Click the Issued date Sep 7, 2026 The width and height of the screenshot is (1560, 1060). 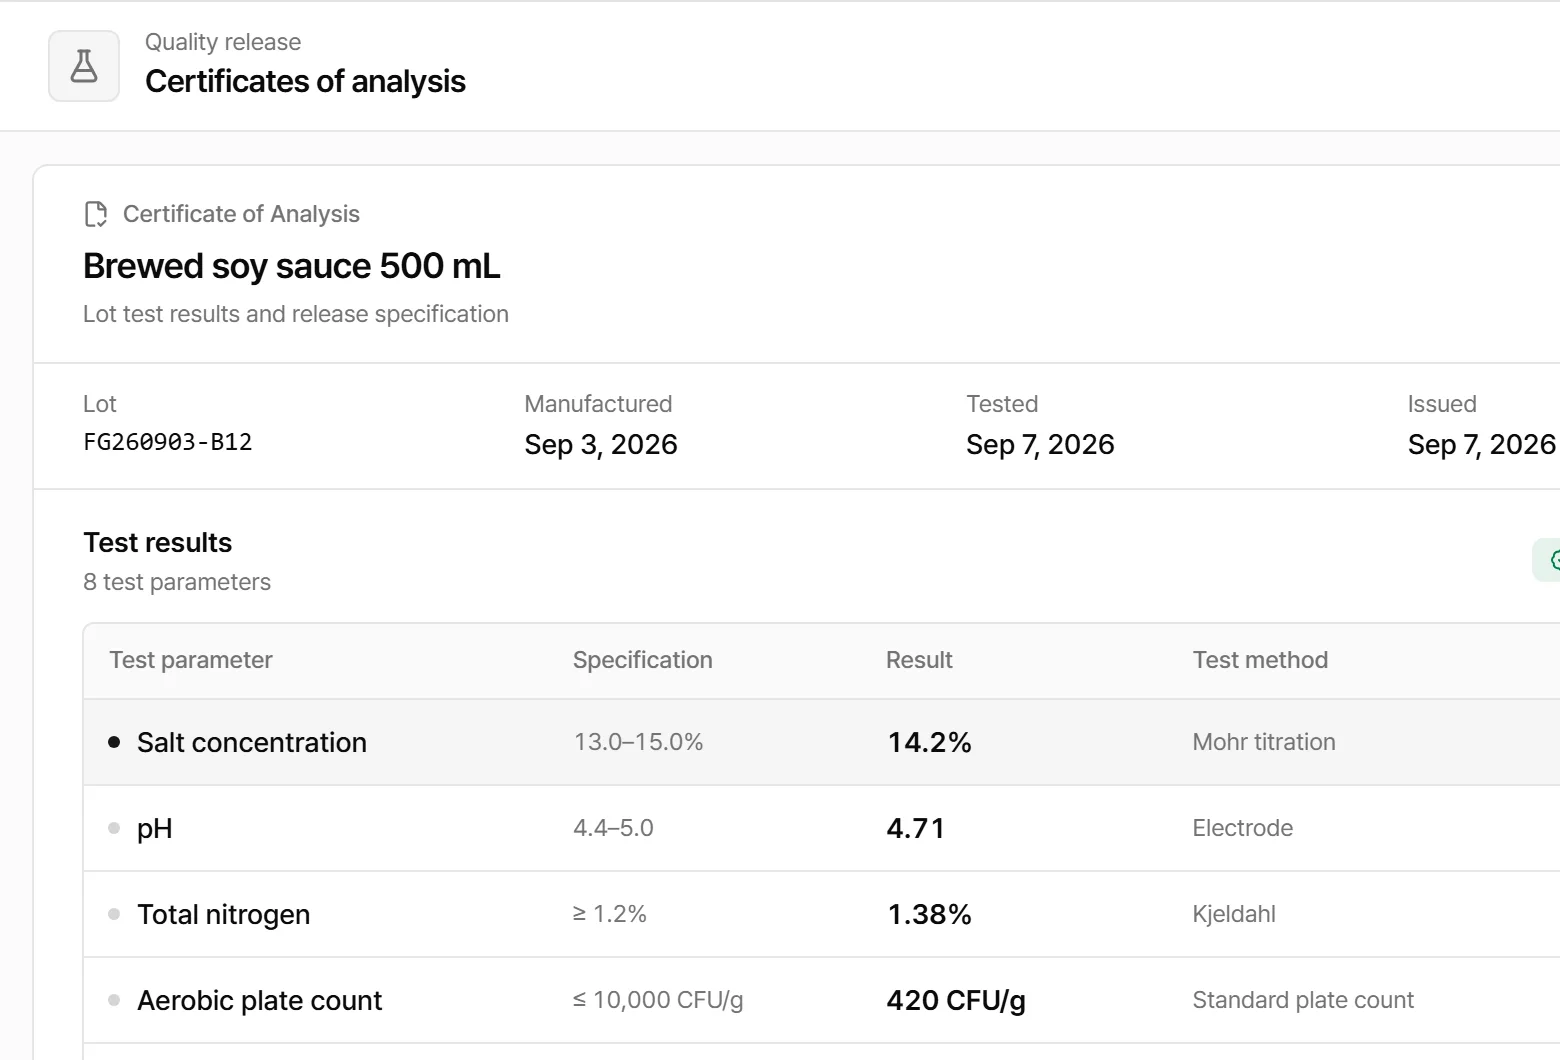(x=1482, y=444)
